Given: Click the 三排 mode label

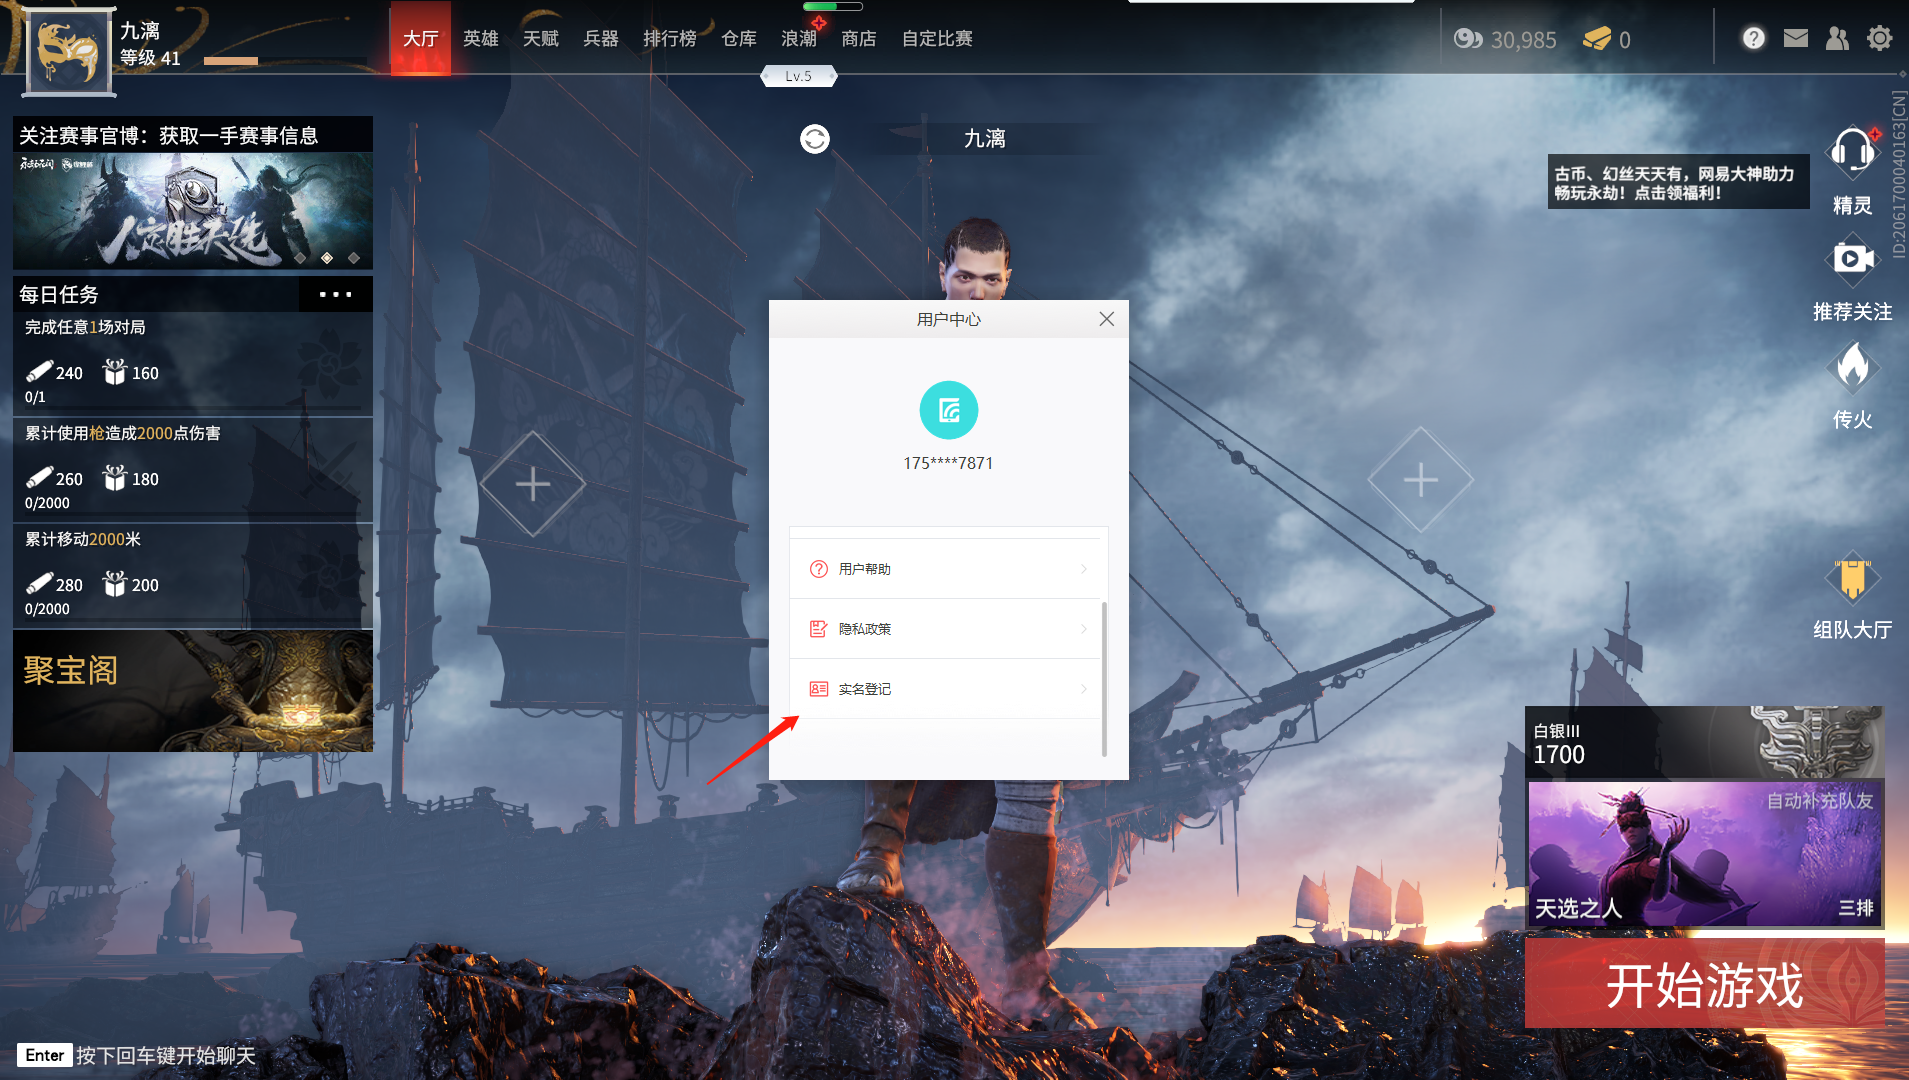Looking at the screenshot, I should (x=1856, y=908).
